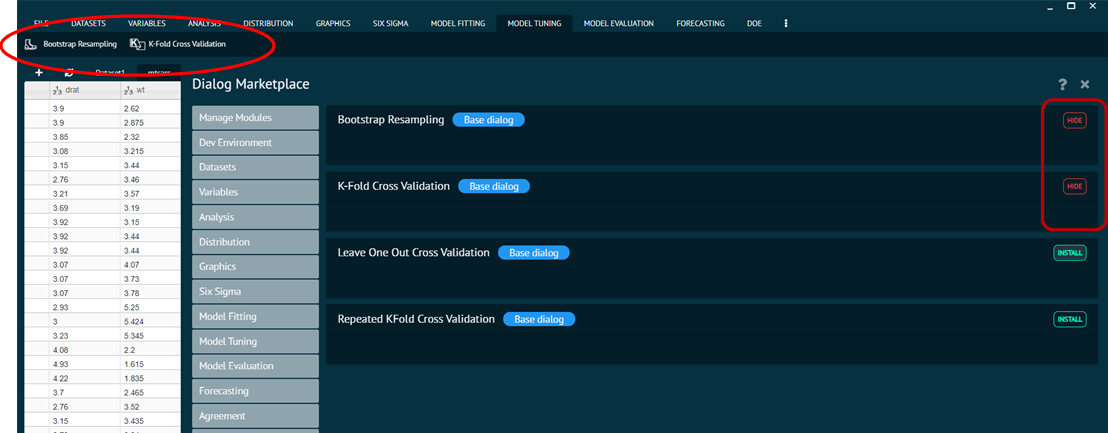Select the cell with value 3.215
This screenshot has width=1108, height=433.
[150, 151]
